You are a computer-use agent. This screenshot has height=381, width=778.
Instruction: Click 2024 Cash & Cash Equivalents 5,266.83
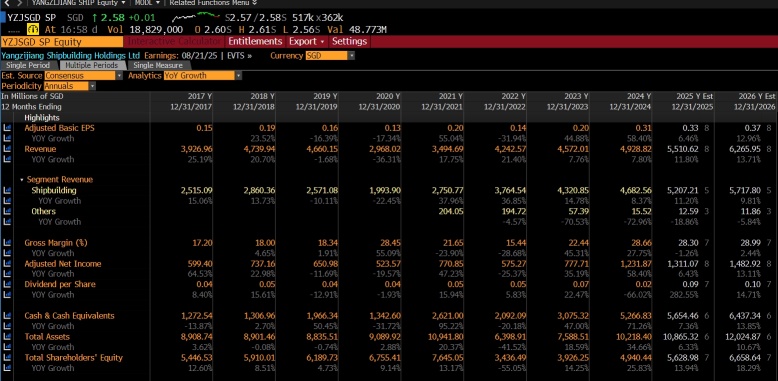635,316
